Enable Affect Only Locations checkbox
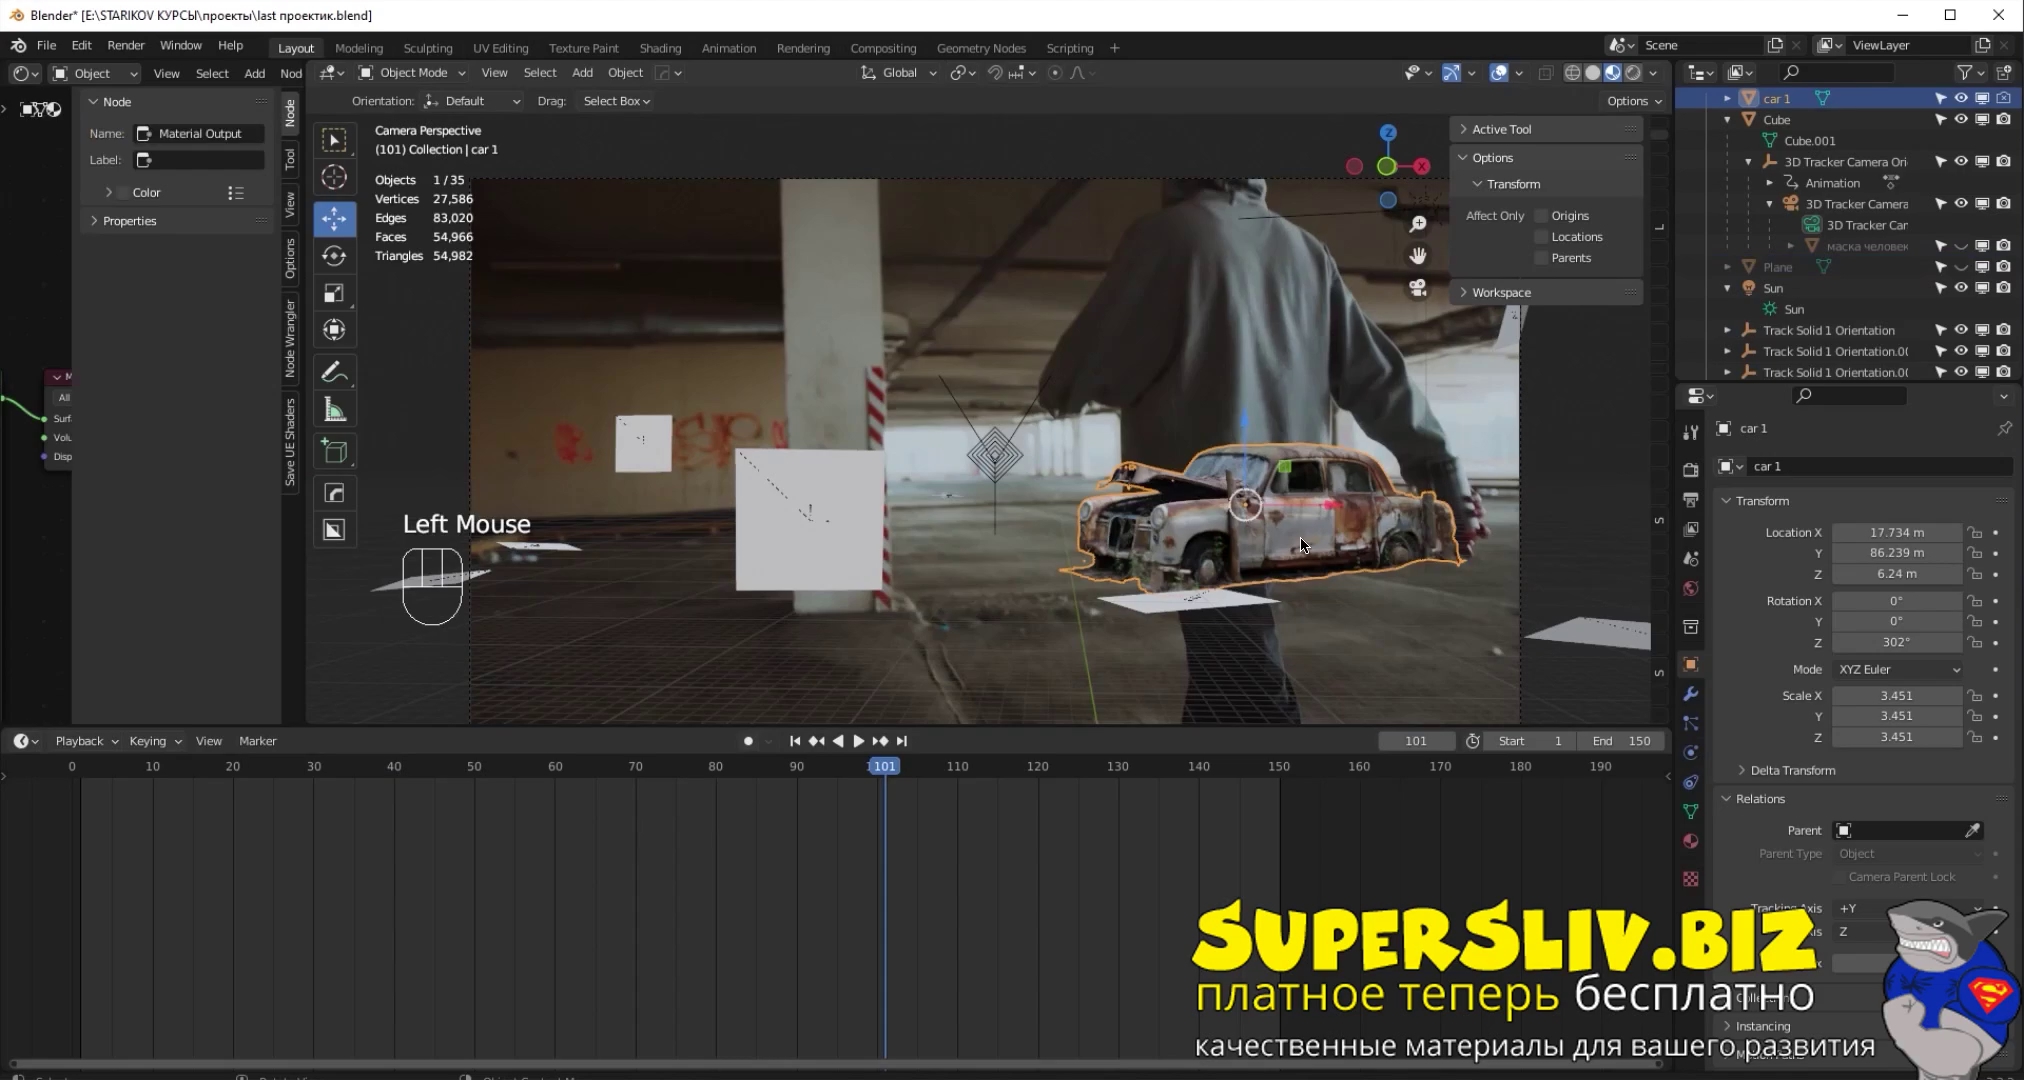This screenshot has height=1080, width=2024. click(1541, 237)
